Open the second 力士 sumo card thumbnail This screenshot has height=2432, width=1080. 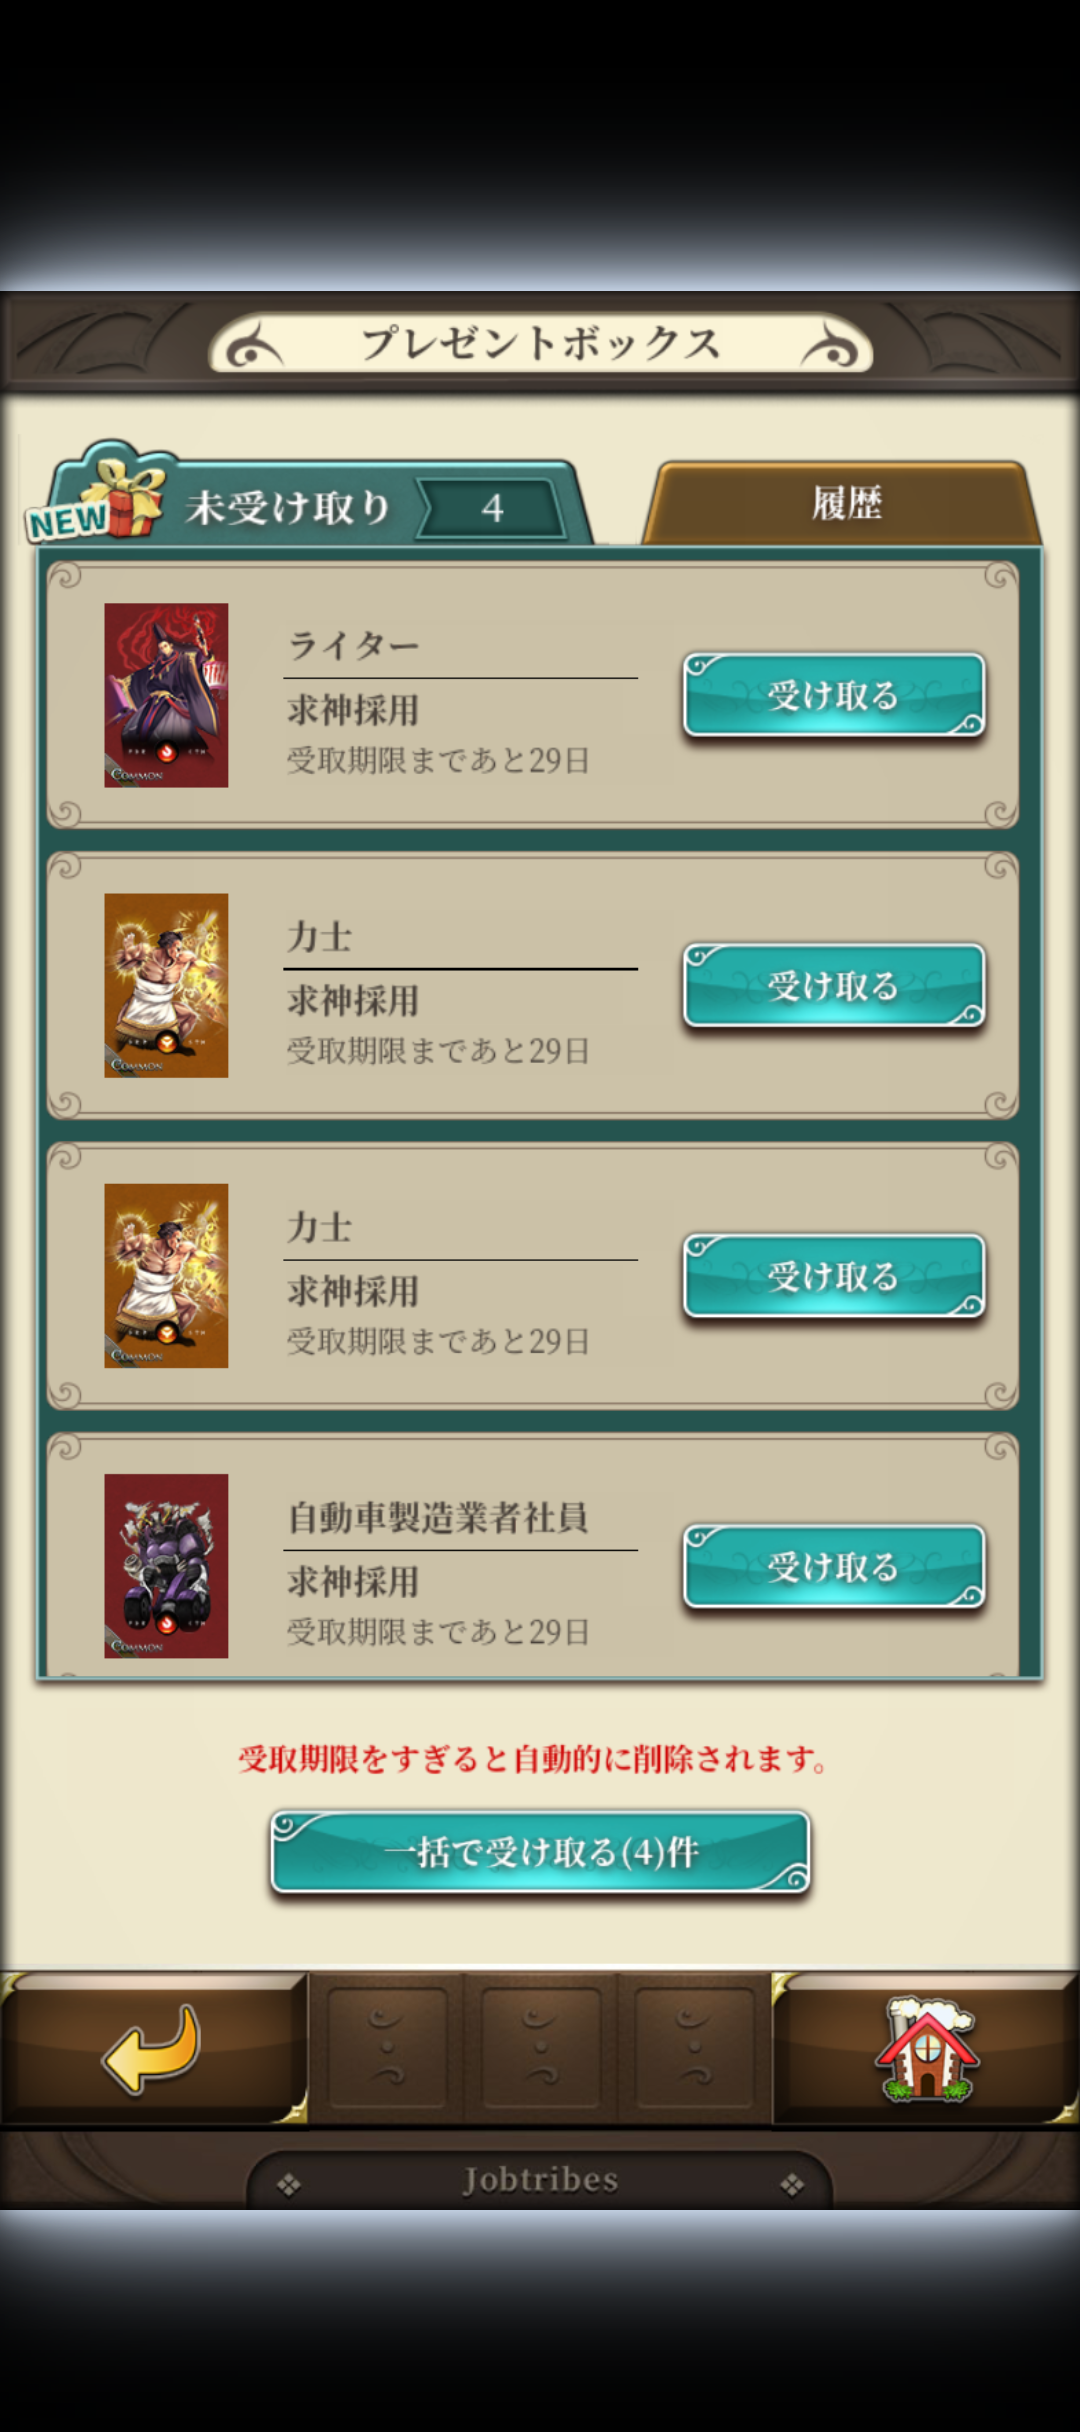pos(166,1276)
